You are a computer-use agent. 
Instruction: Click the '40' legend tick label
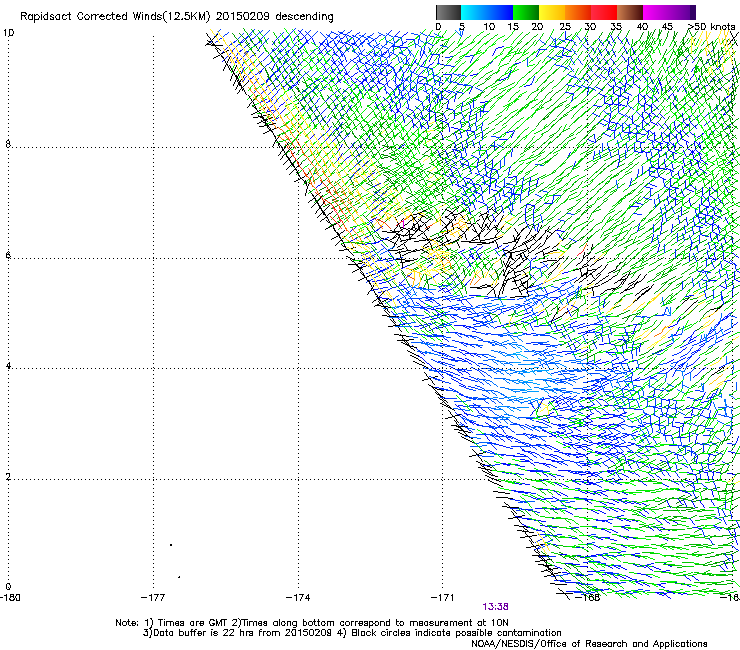tap(642, 27)
